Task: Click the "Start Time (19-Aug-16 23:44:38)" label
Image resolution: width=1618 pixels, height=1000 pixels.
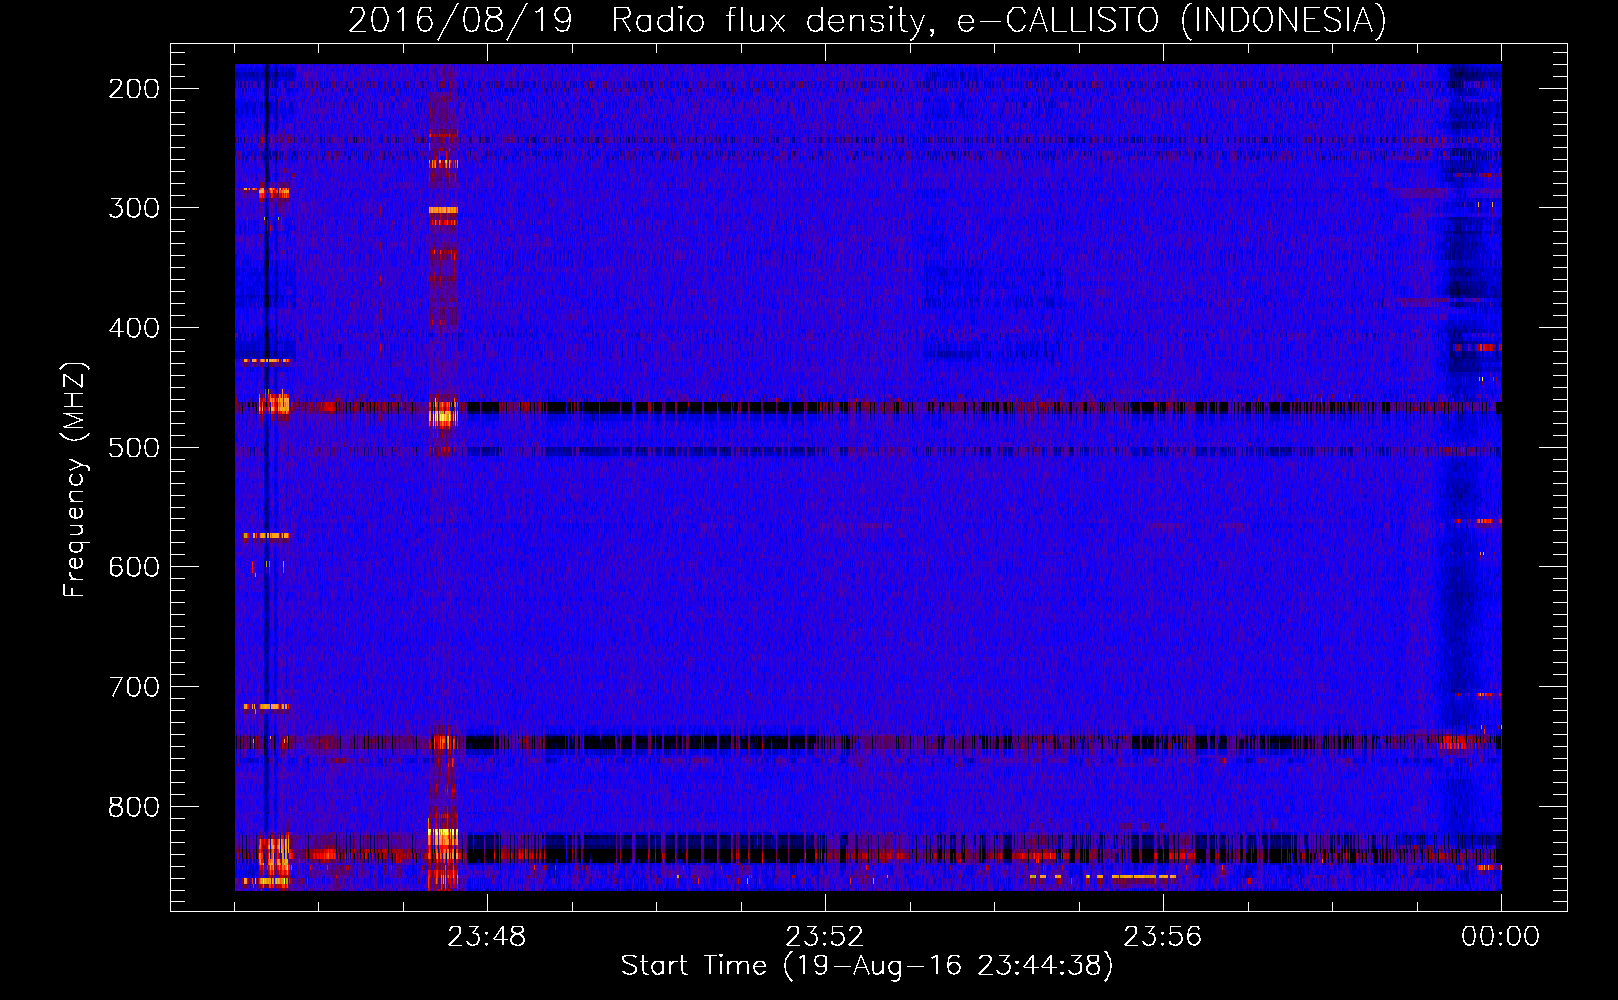Action: [x=867, y=966]
